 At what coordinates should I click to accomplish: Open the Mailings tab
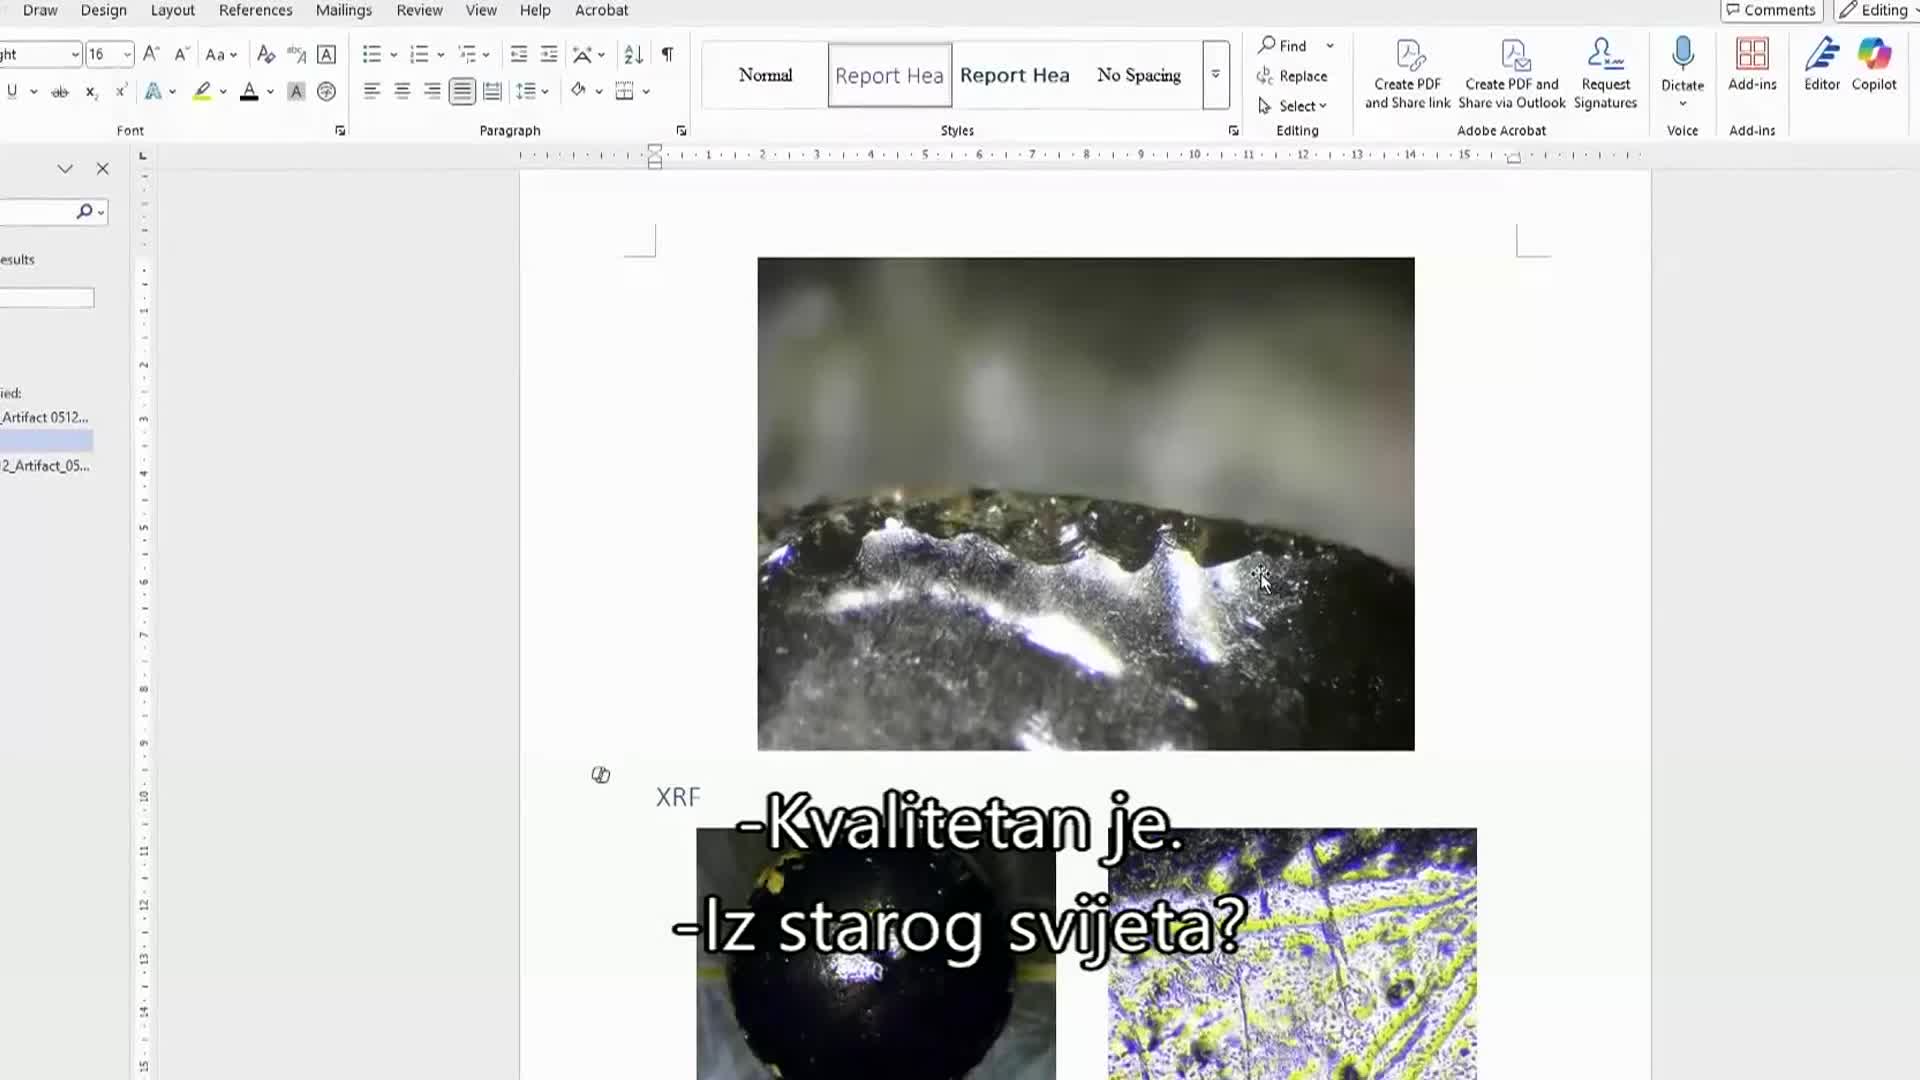343,10
